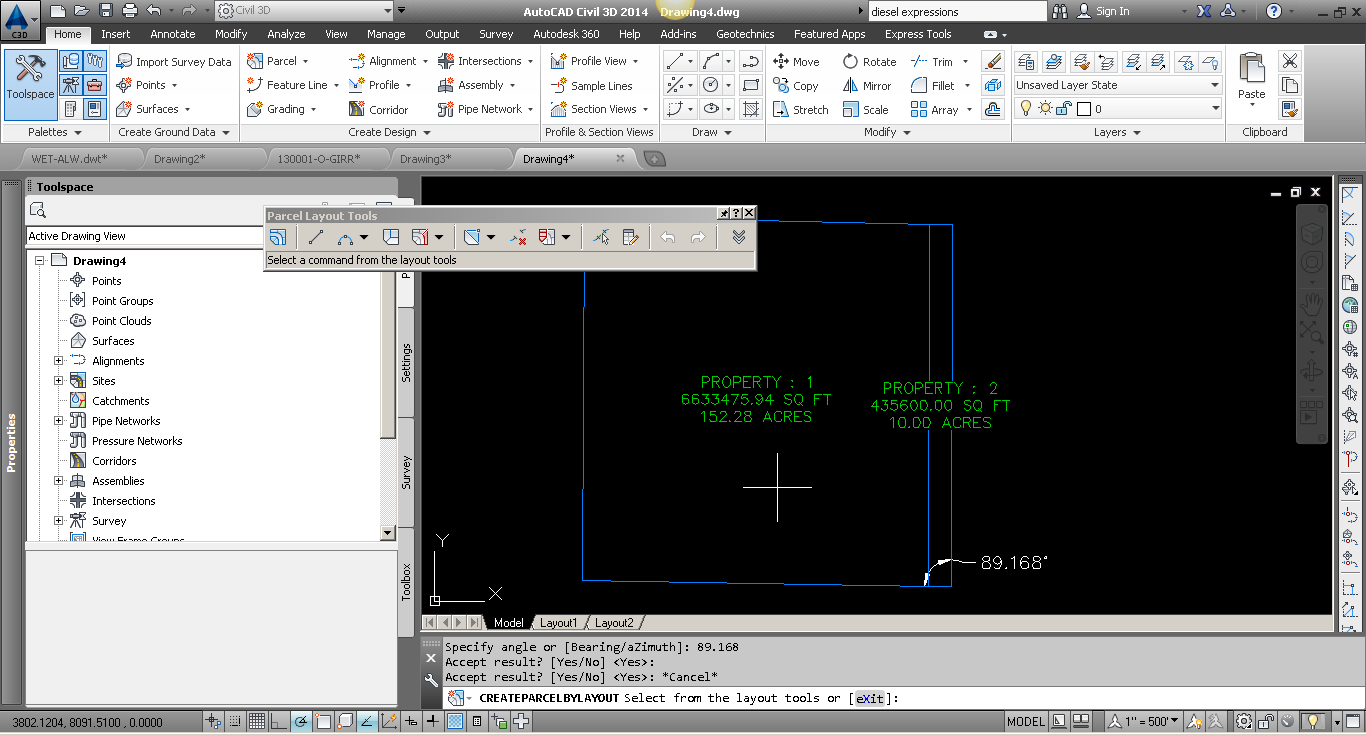This screenshot has width=1366, height=736.
Task: Select Draw Tangent-Tangent curve tool in Parcel Layout Tools
Action: (345, 237)
